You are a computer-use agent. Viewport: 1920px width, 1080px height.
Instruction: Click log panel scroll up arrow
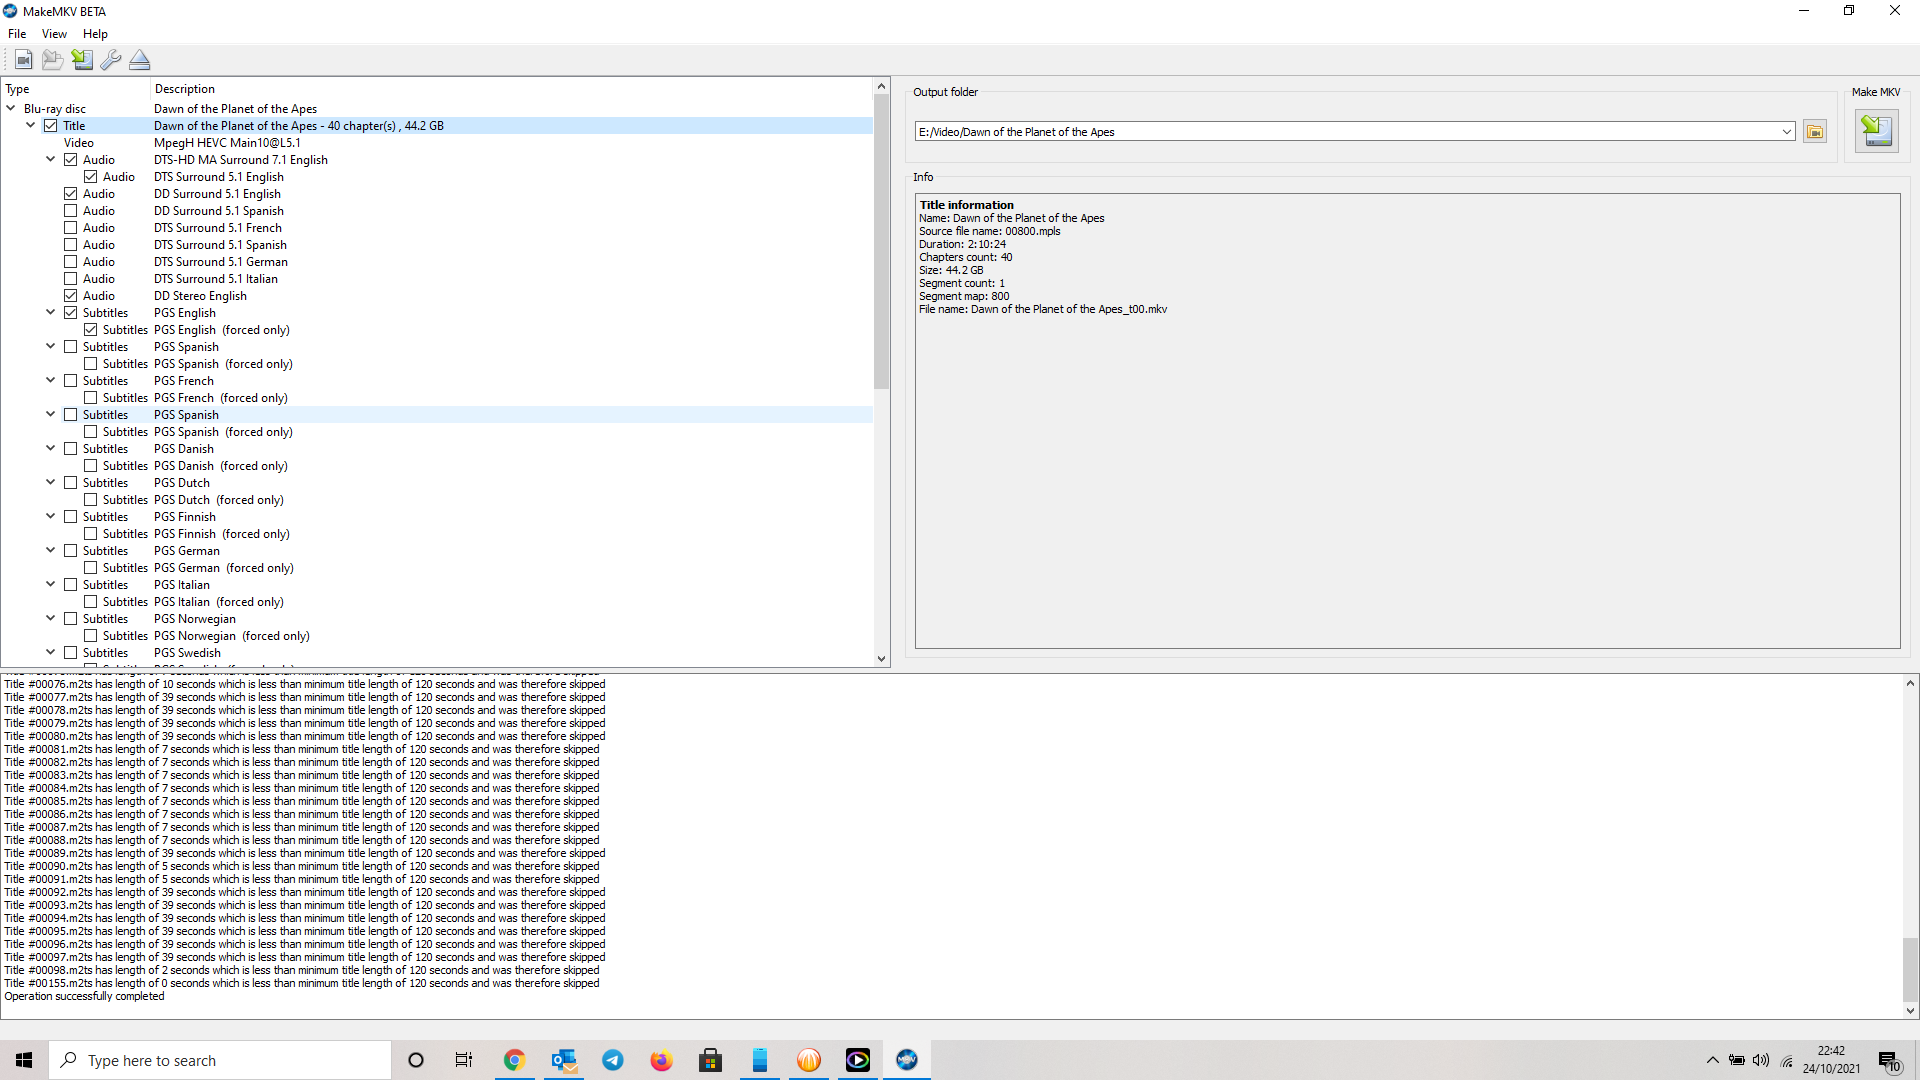click(x=1910, y=683)
